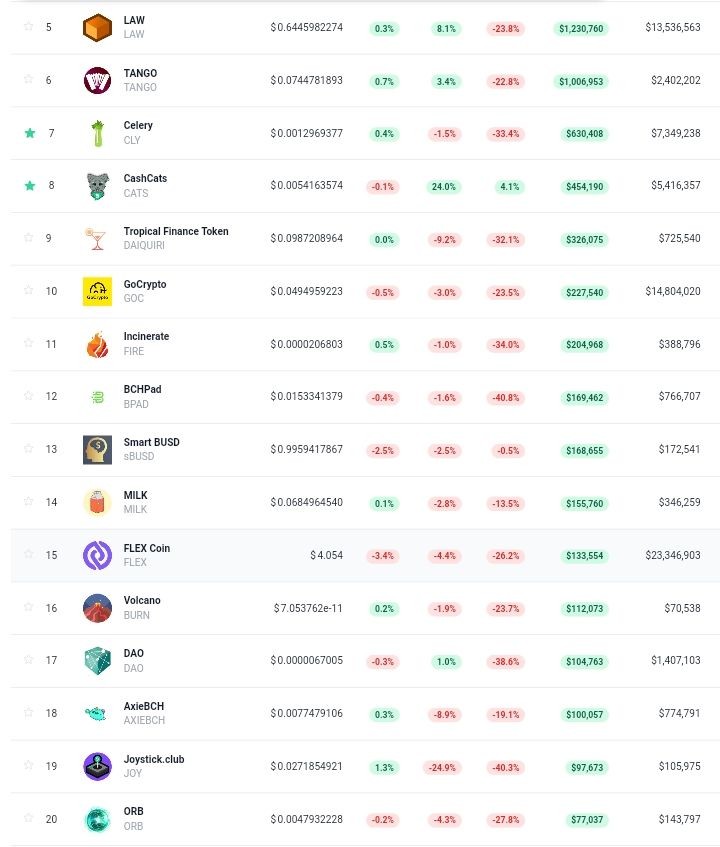Click the MILK bottle thumbnail
The image size is (720, 847).
pyautogui.click(x=97, y=502)
